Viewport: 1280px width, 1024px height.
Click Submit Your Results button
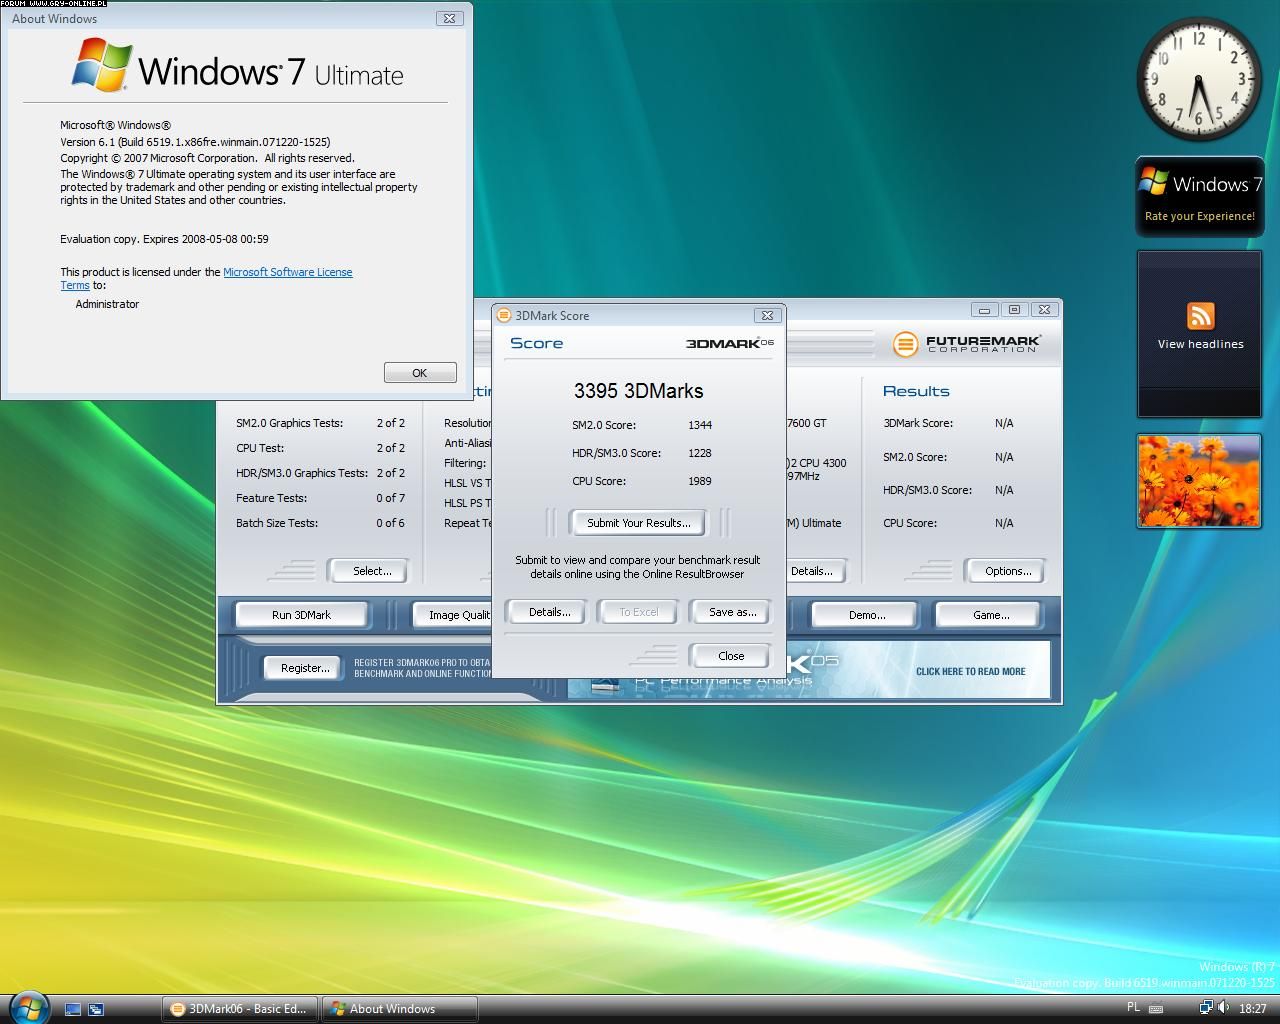(x=638, y=523)
